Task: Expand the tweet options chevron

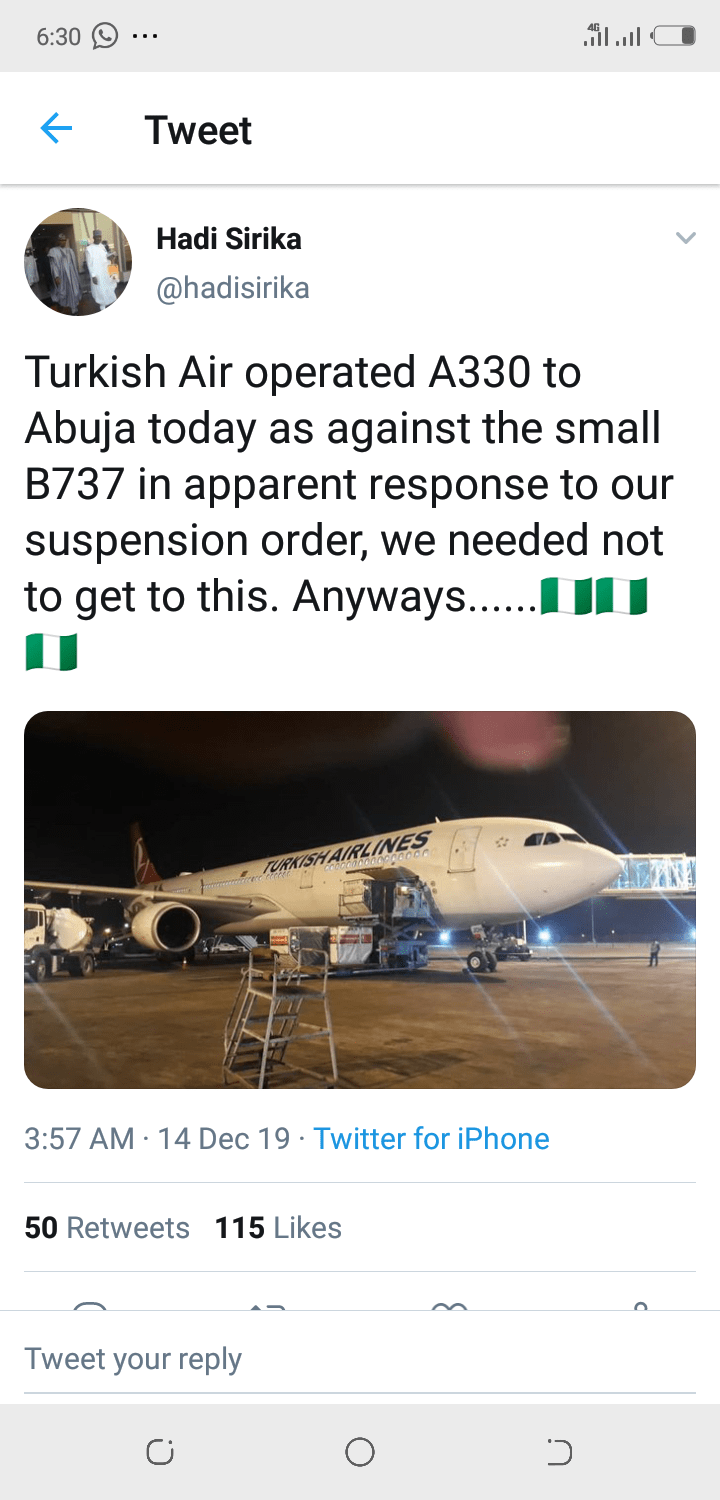Action: (685, 238)
